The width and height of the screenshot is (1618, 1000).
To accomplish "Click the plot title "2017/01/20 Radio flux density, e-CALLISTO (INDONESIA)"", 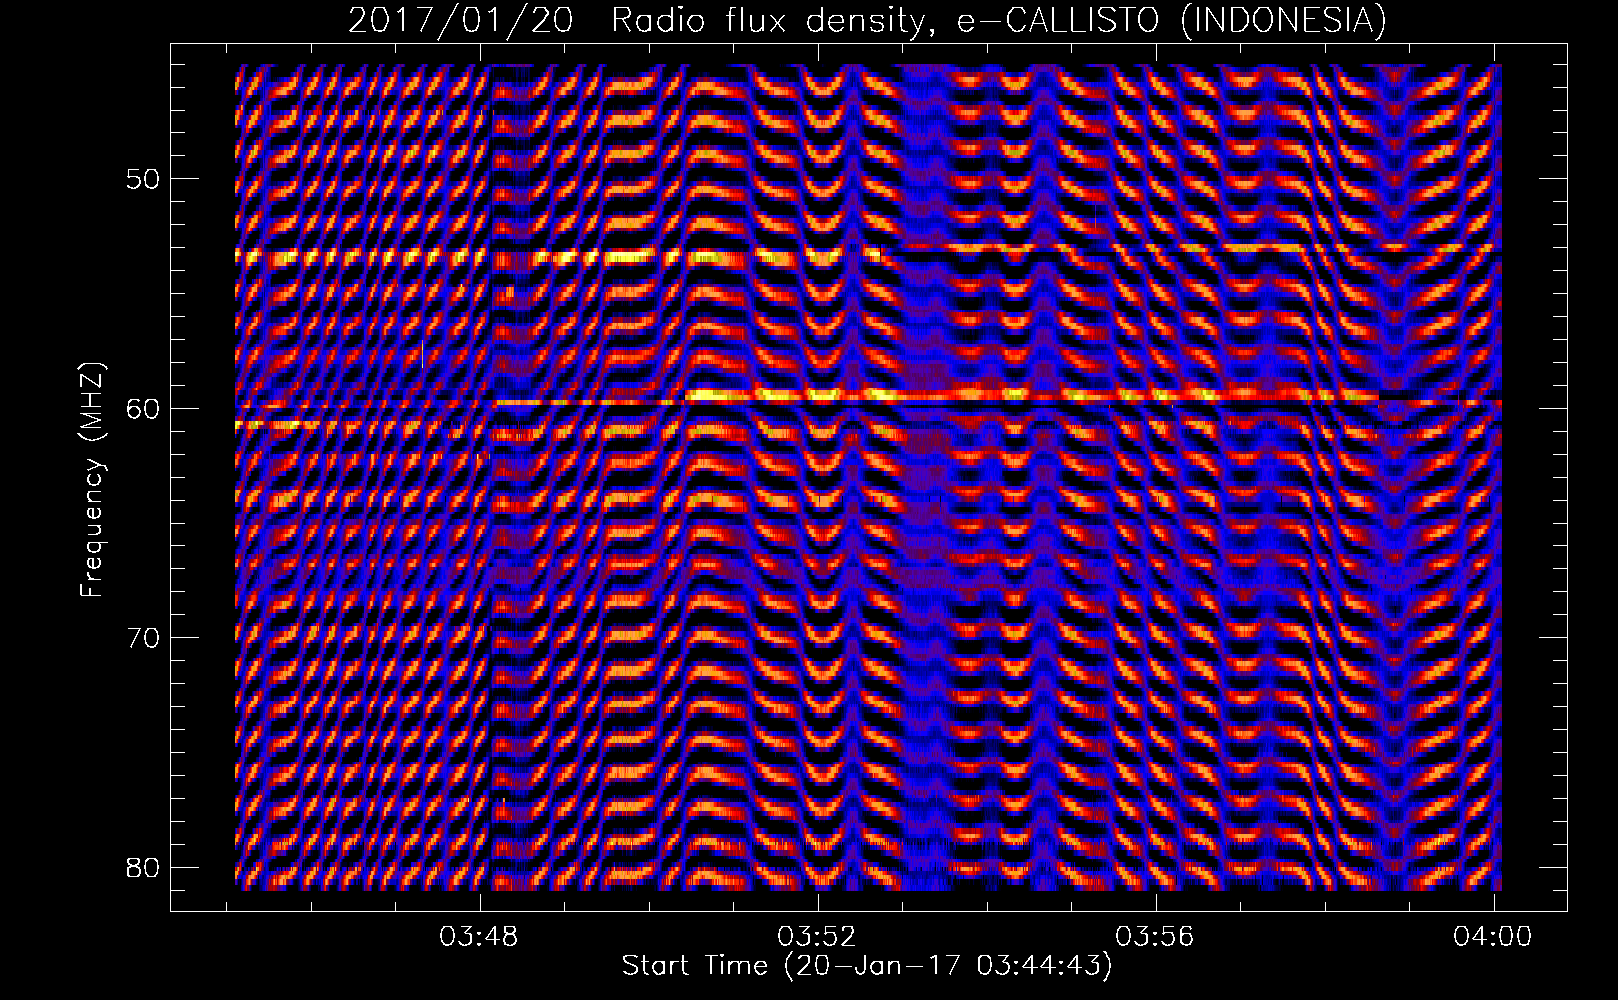I will [867, 20].
